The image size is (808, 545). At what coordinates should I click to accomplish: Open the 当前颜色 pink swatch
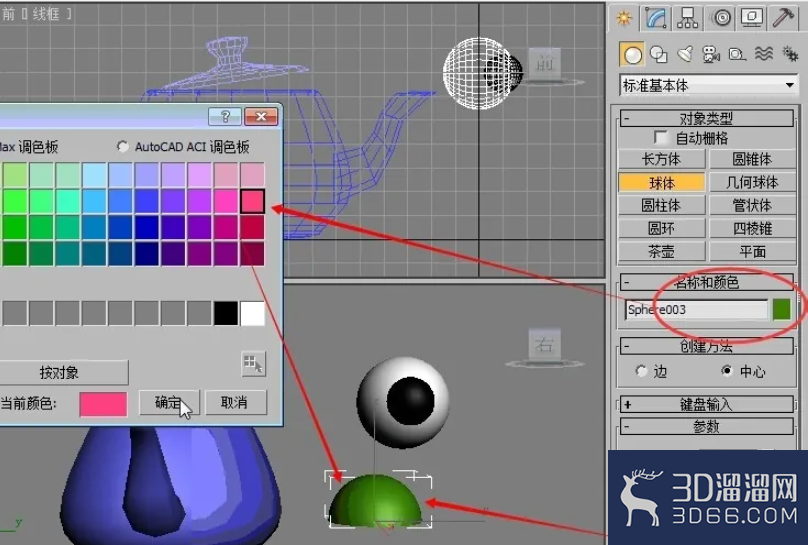click(x=103, y=404)
